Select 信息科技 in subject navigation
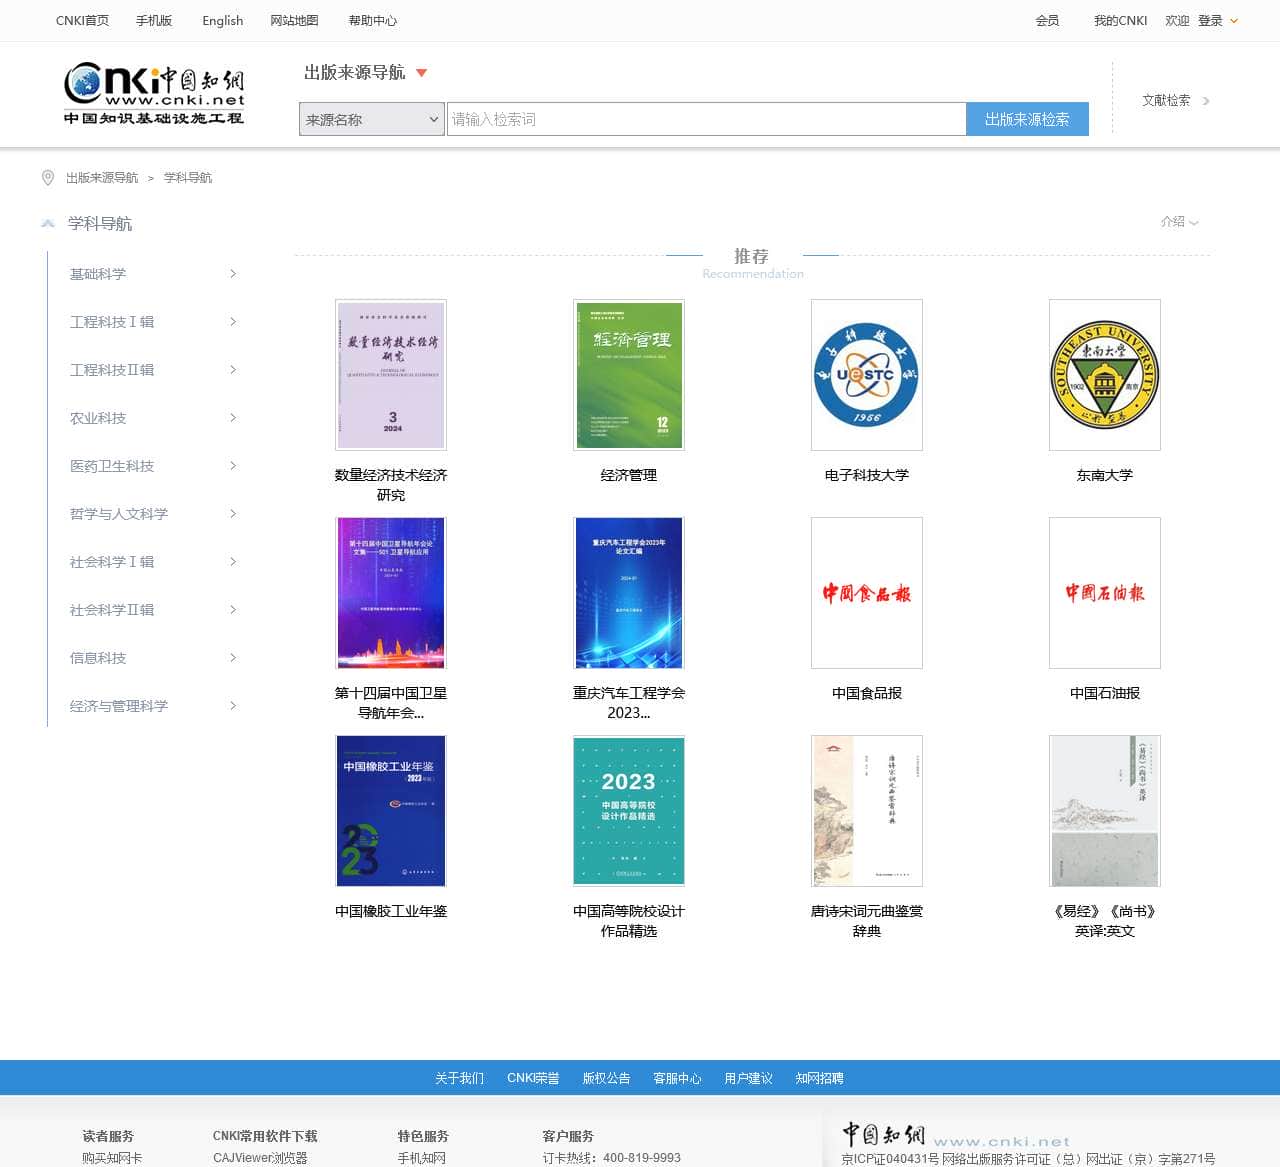The height and width of the screenshot is (1167, 1280). 98,658
